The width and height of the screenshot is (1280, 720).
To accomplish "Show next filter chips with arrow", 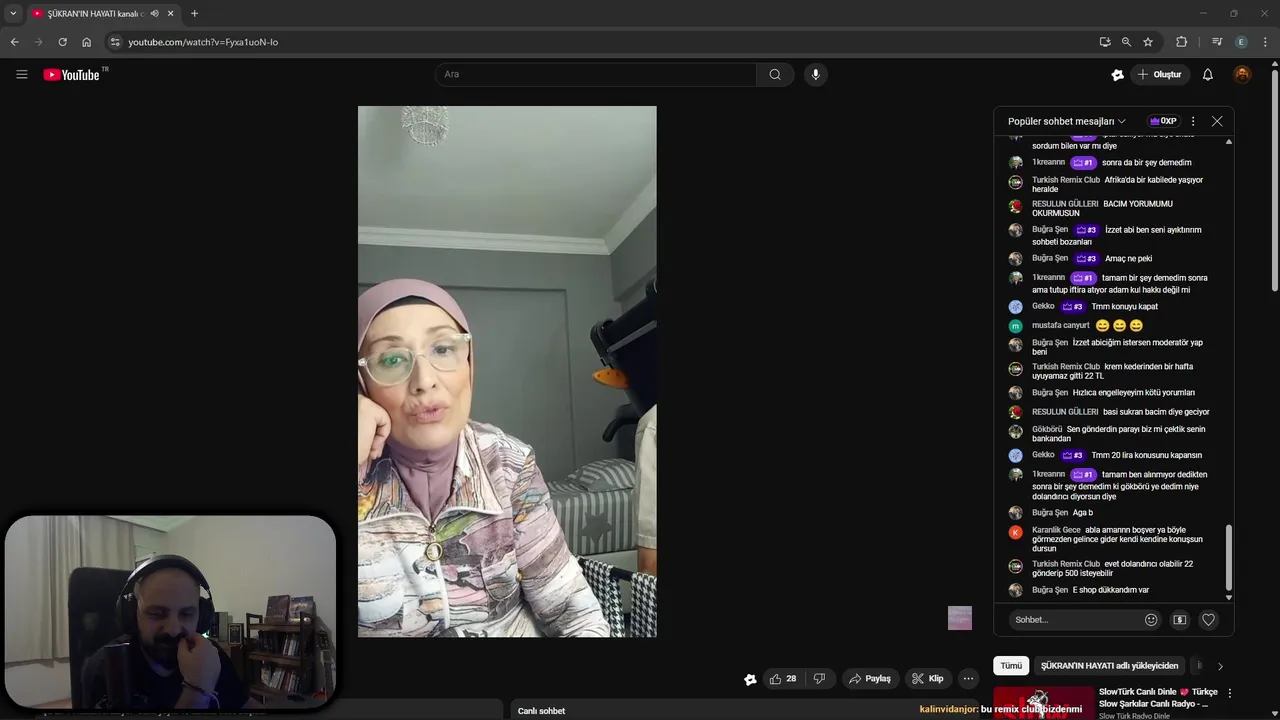I will [x=1220, y=666].
